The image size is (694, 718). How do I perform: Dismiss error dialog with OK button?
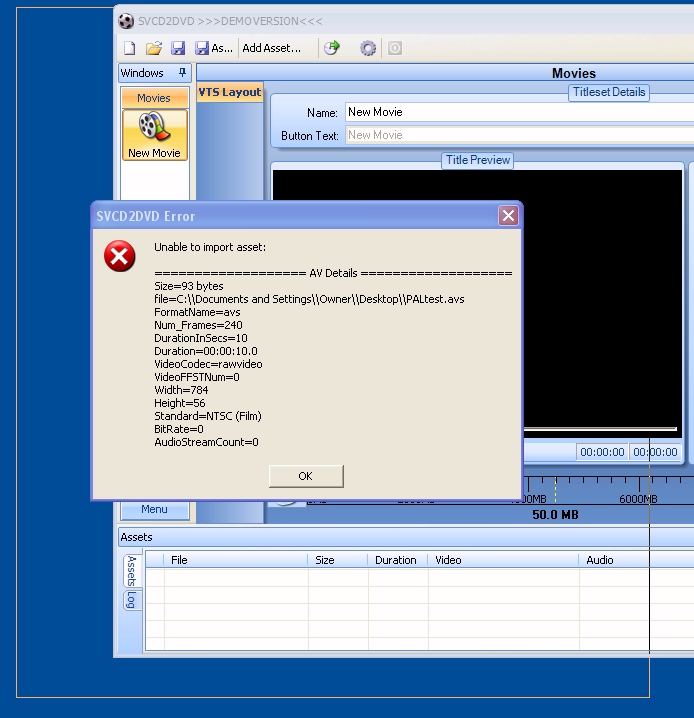tap(306, 476)
